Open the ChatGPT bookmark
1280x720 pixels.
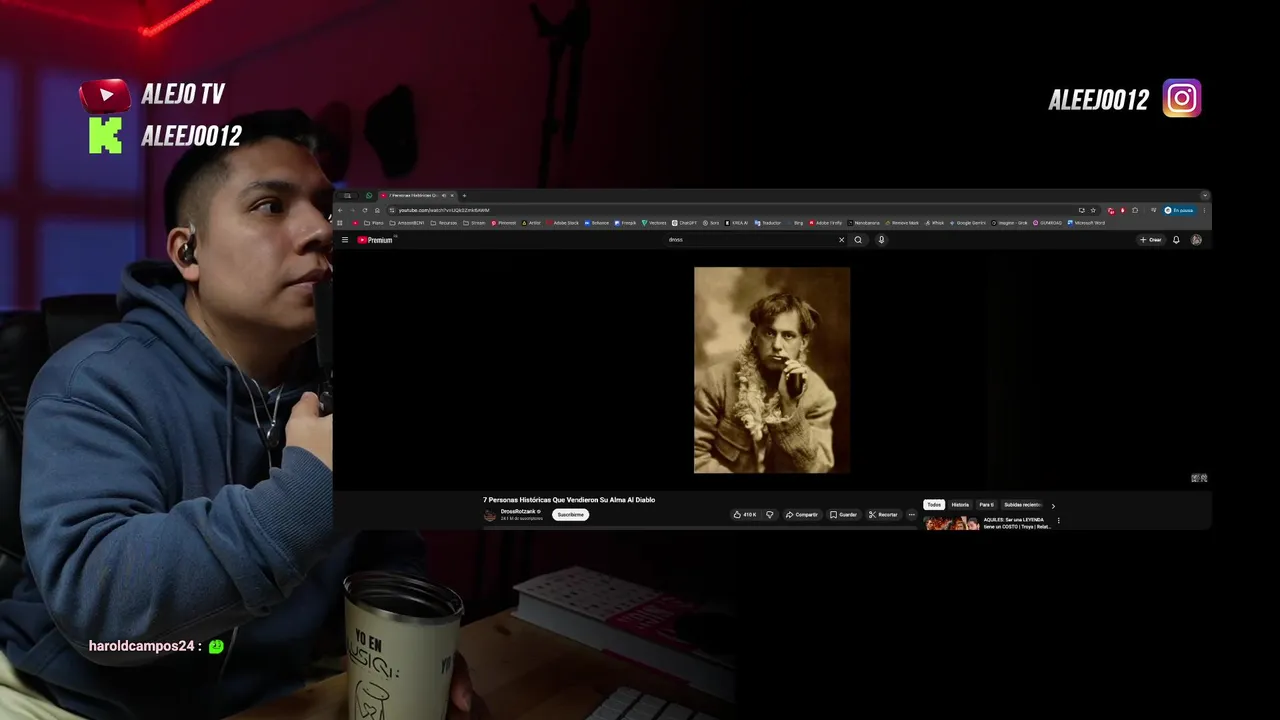pyautogui.click(x=684, y=223)
